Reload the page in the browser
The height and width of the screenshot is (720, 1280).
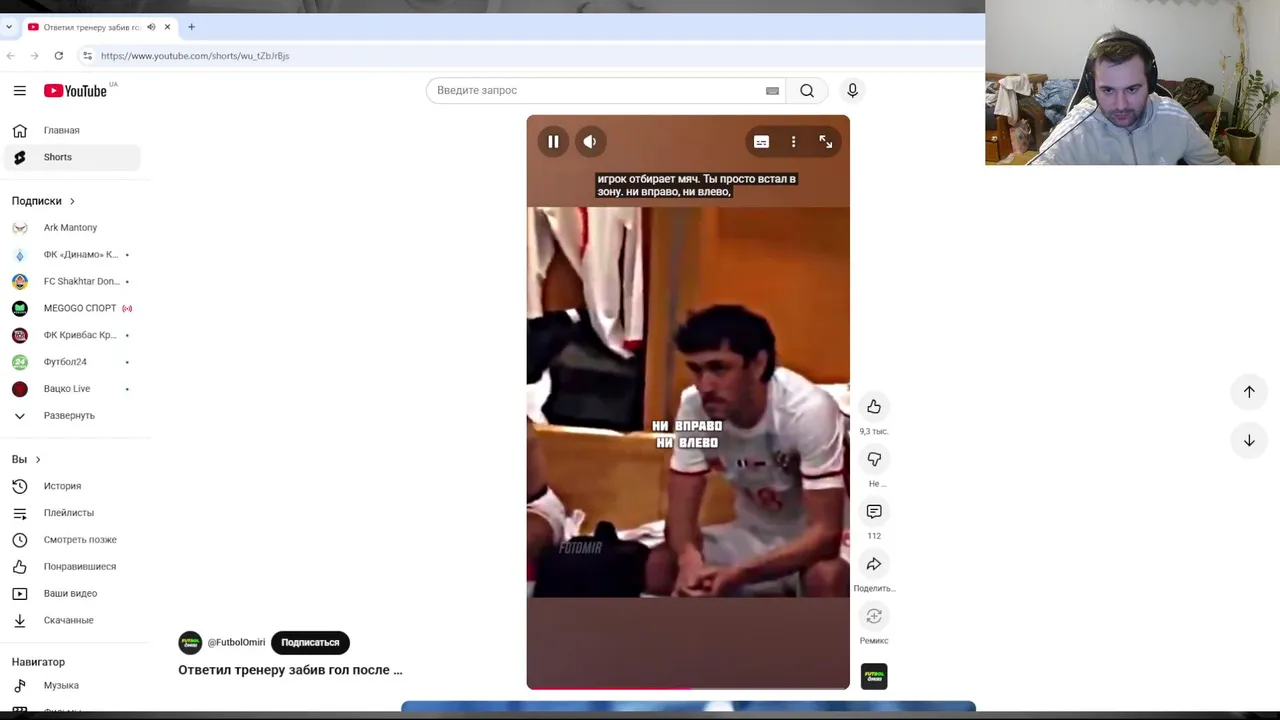[59, 56]
